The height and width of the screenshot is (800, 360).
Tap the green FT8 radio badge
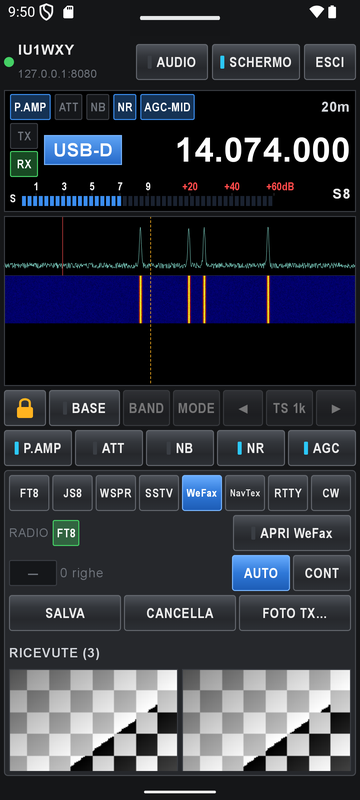[66, 533]
